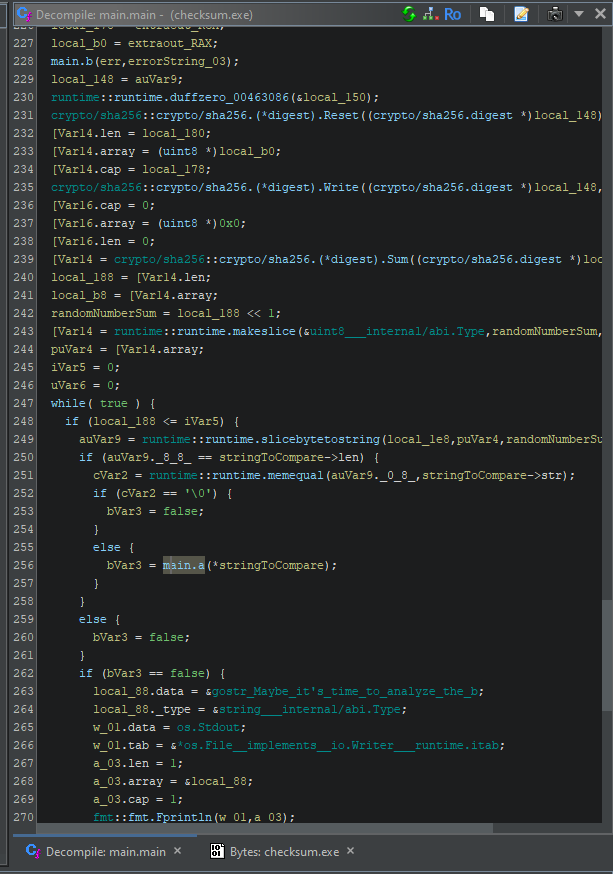613x874 pixels.
Task: Close the Decompile: main.main tab
Action: click(x=178, y=851)
